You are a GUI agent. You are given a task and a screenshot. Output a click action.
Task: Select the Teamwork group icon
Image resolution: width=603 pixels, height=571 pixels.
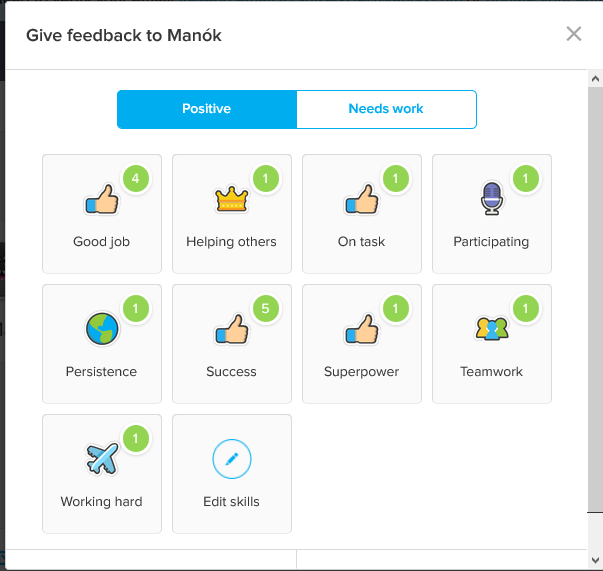492,328
